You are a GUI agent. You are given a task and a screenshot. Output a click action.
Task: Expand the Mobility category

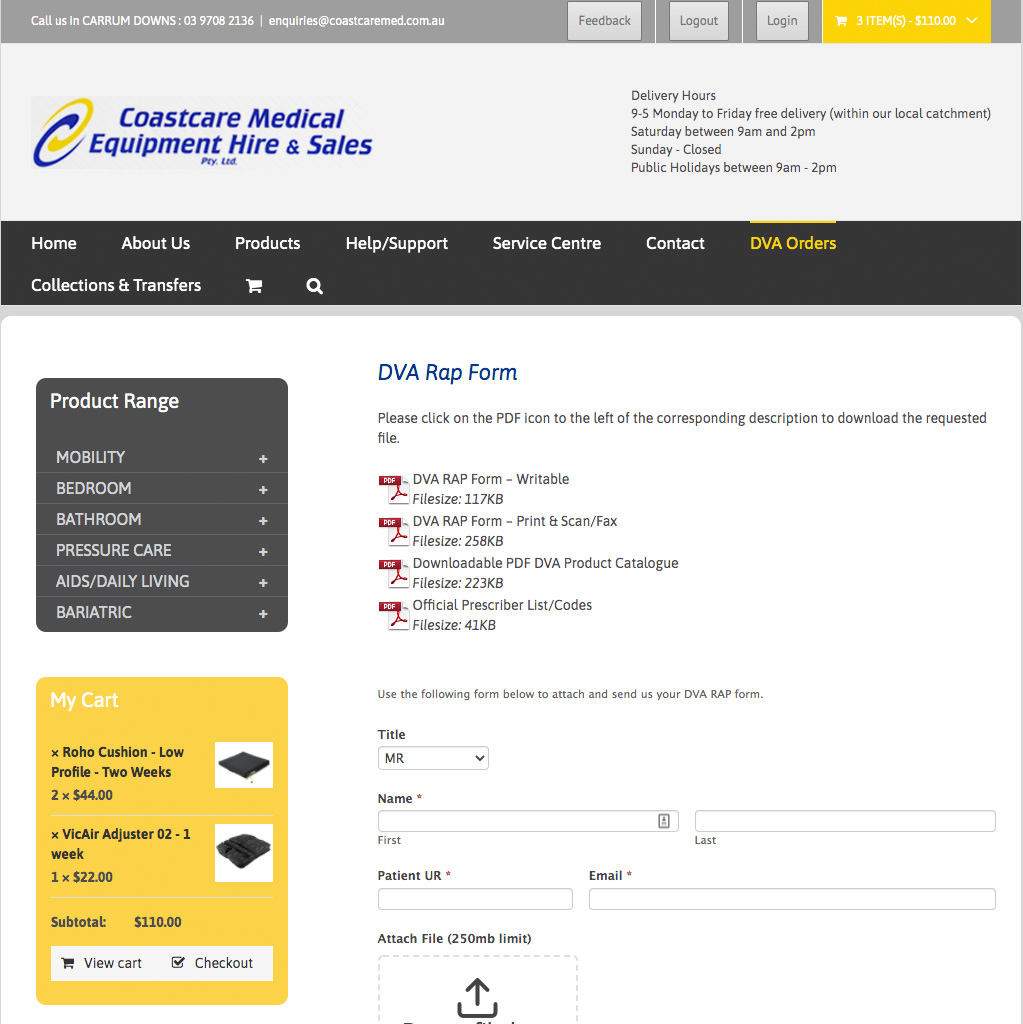(263, 459)
